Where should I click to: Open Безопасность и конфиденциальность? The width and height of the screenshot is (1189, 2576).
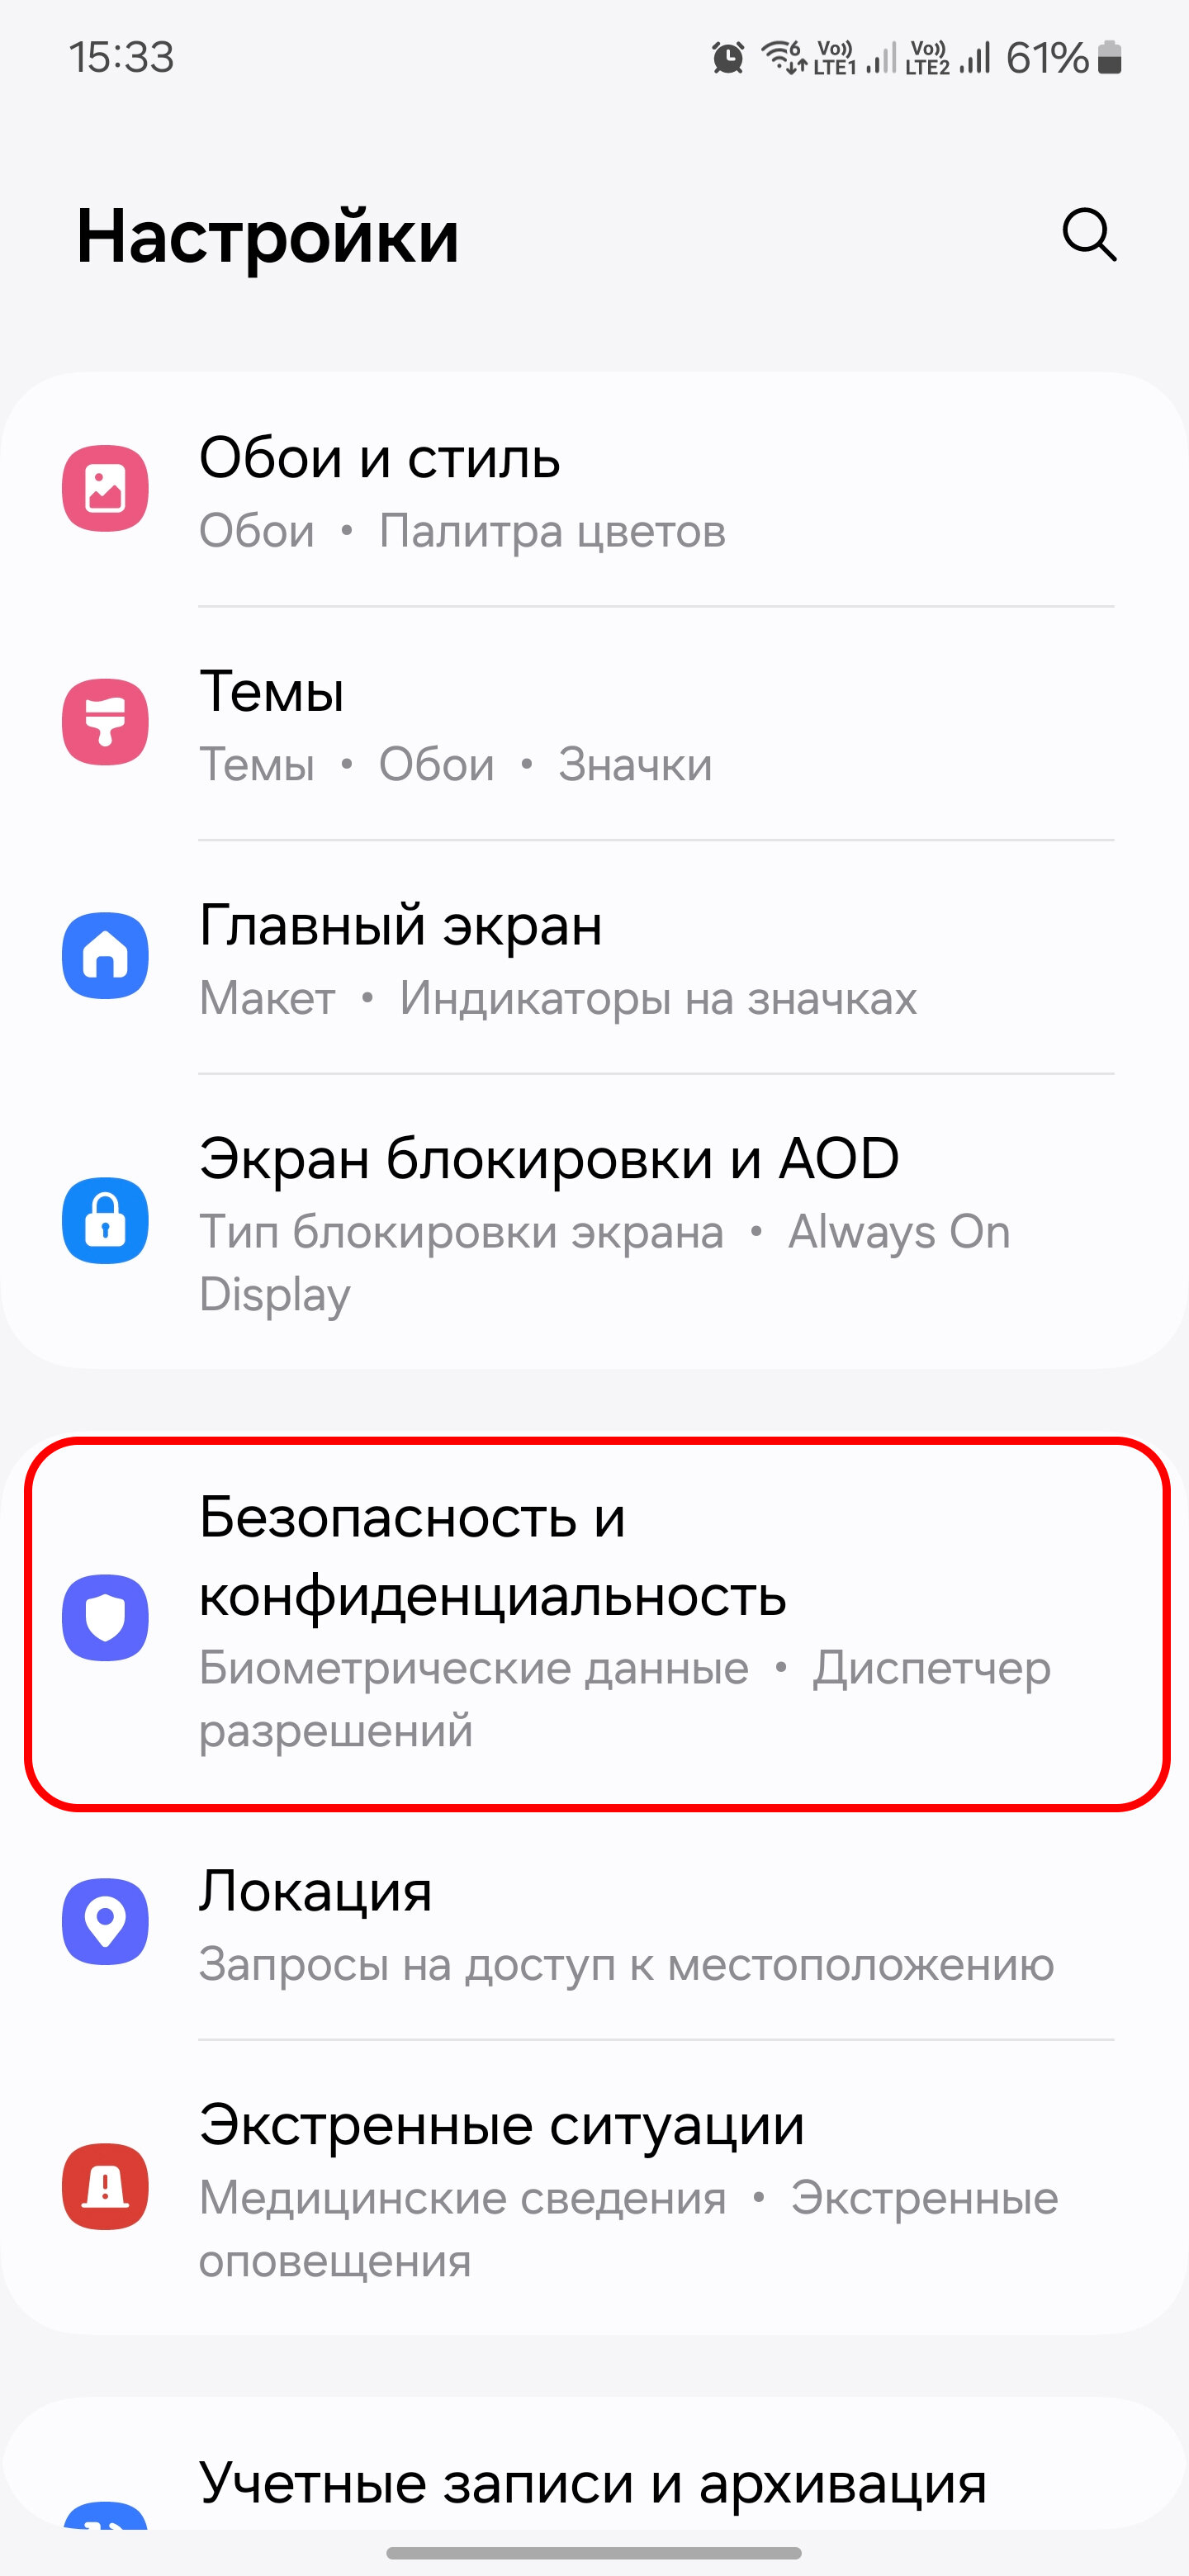tap(596, 1622)
